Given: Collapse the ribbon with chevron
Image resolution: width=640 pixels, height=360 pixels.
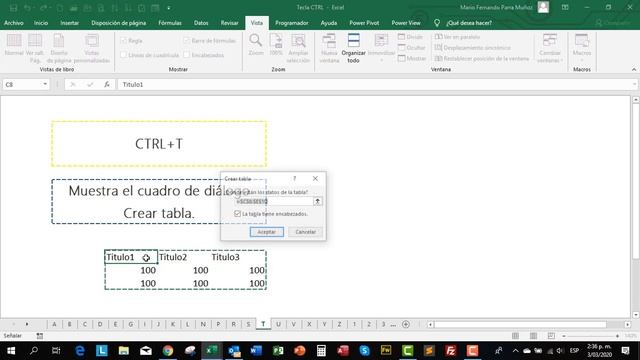Looking at the screenshot, I should (634, 69).
